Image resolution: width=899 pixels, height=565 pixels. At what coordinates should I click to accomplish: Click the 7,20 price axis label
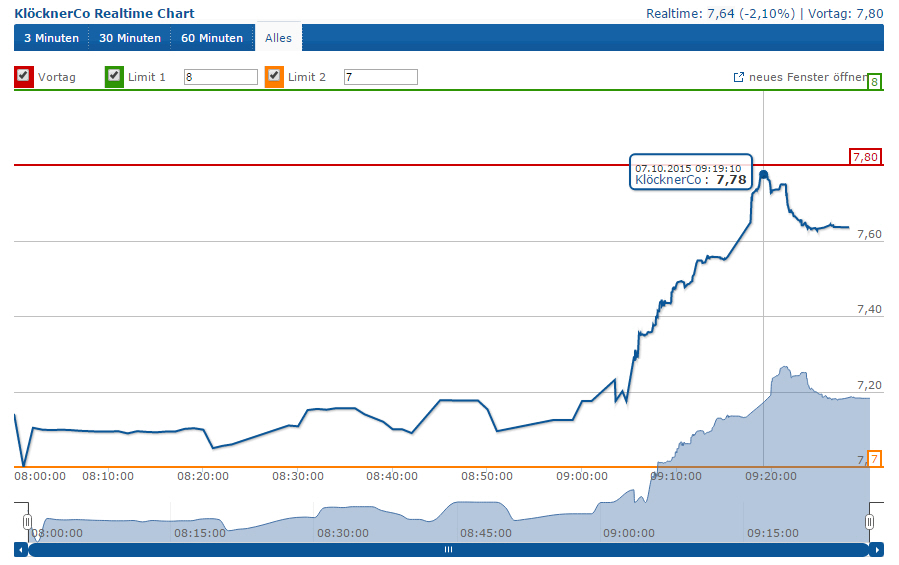click(x=869, y=385)
